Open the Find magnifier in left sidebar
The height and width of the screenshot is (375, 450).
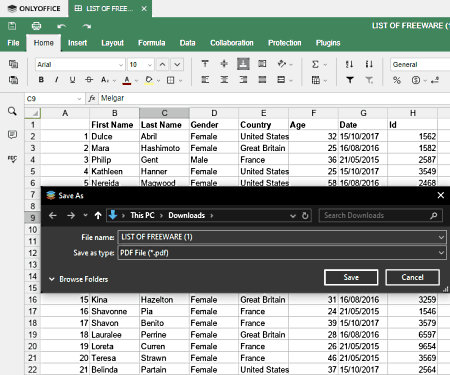click(x=12, y=111)
